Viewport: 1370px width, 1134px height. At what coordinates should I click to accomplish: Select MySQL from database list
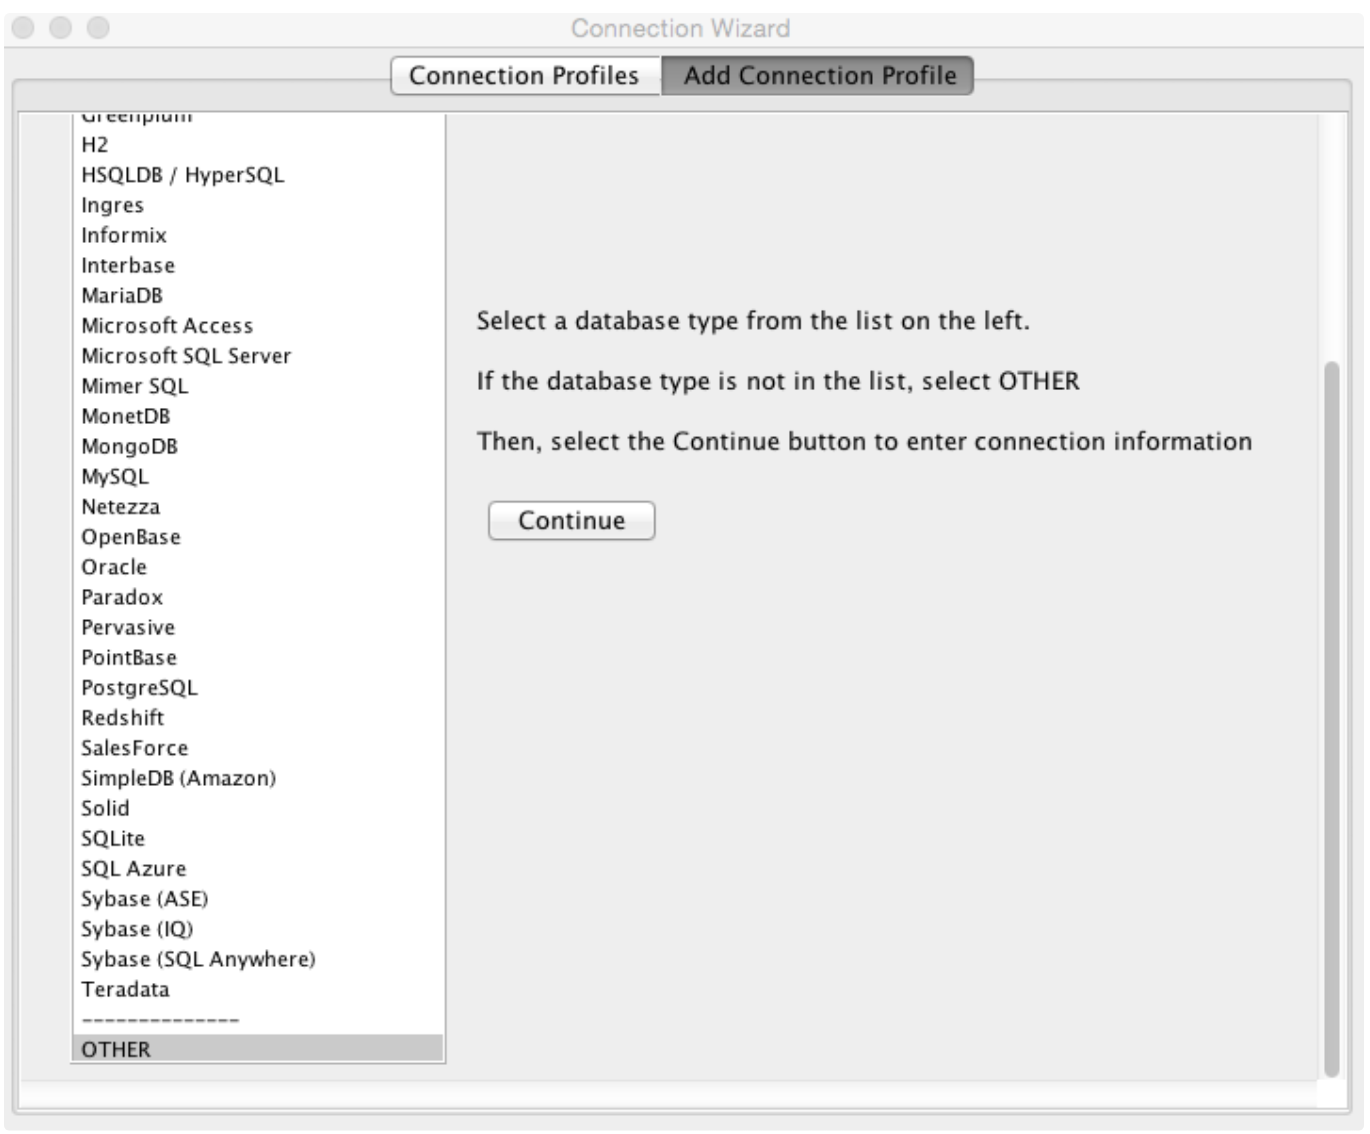[x=115, y=477]
